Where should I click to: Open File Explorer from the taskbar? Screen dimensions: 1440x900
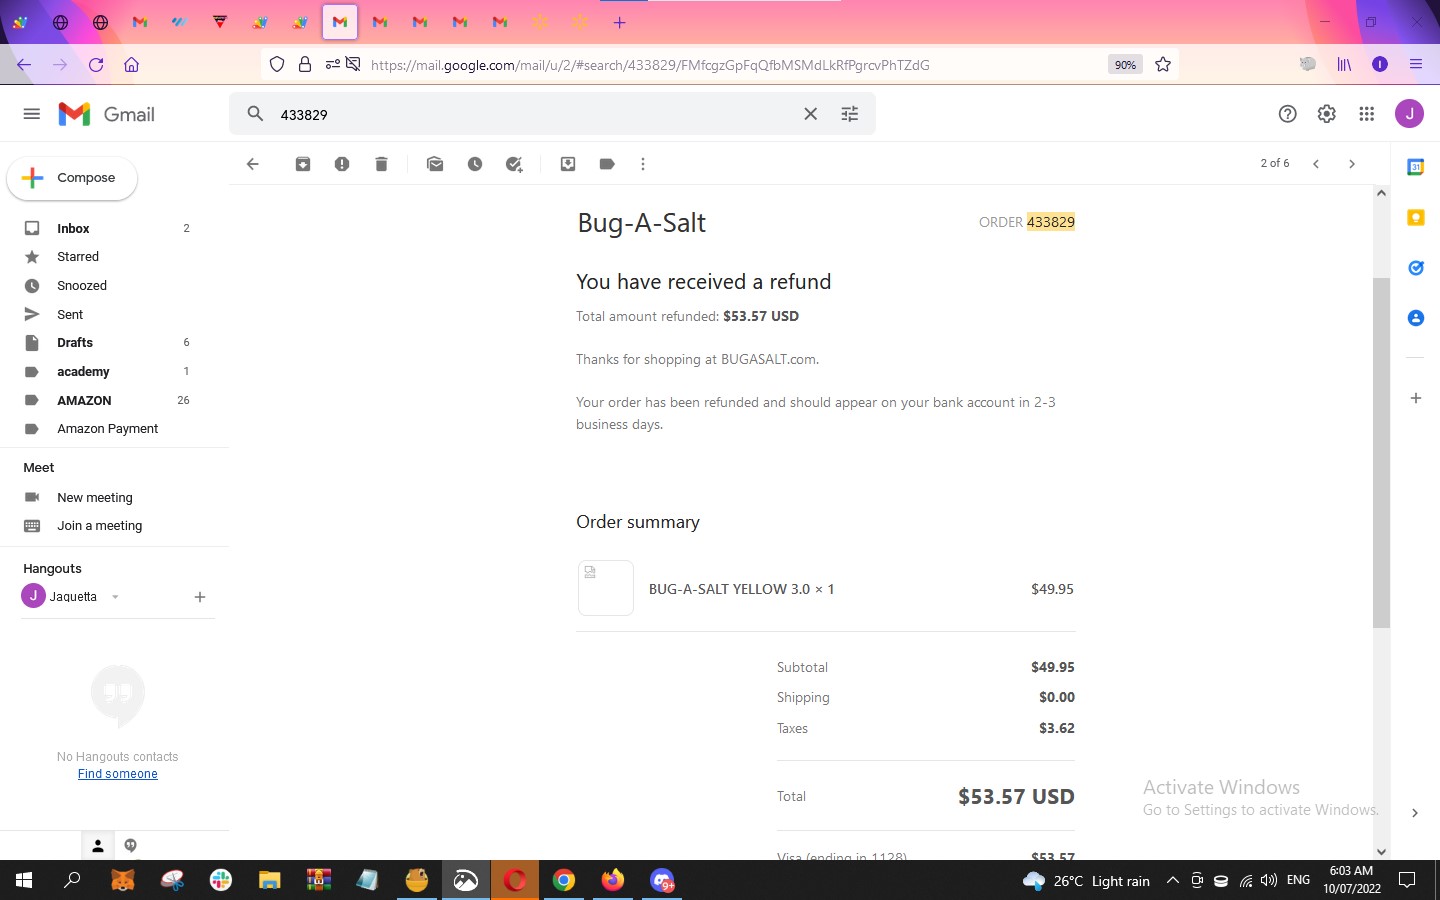[270, 880]
